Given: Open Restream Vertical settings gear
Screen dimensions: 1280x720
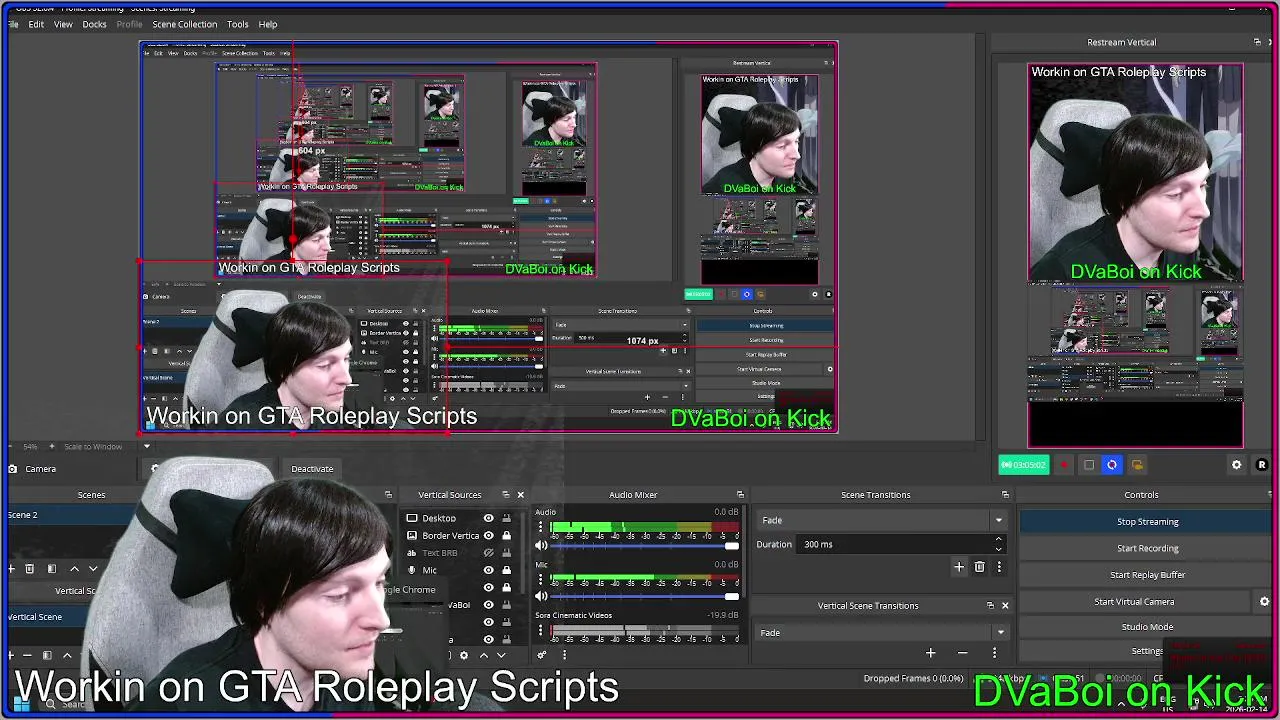Looking at the screenshot, I should click(x=1237, y=465).
